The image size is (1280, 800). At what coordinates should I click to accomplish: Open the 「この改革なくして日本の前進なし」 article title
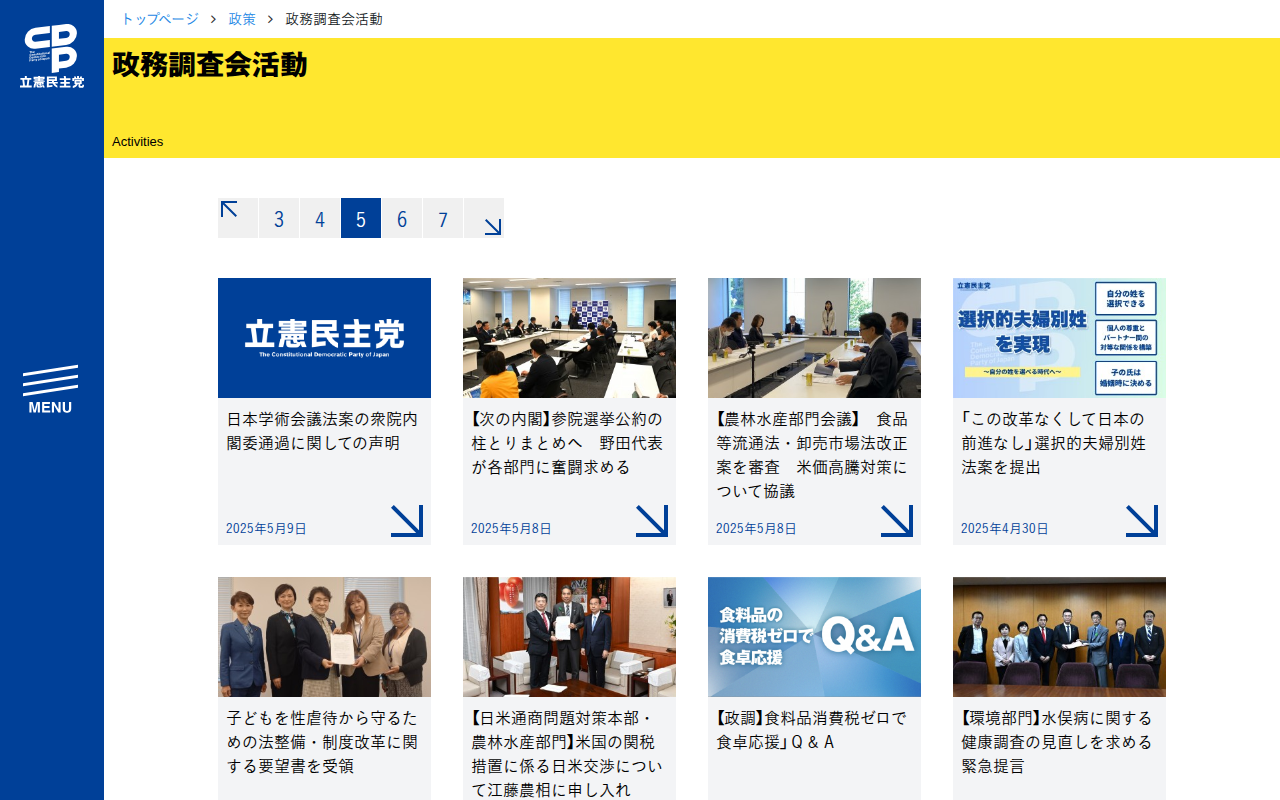pyautogui.click(x=1054, y=443)
